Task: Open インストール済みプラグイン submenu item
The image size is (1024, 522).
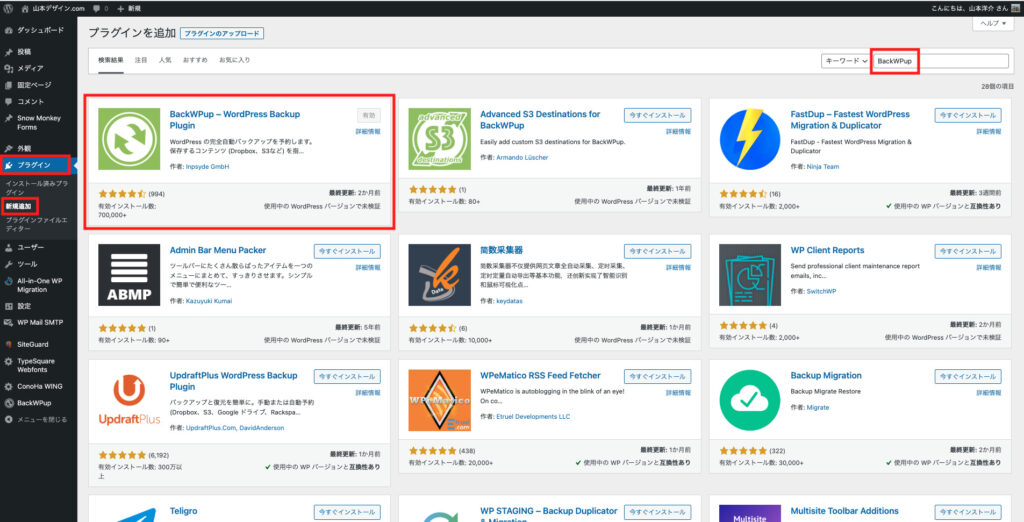Action: tap(37, 188)
